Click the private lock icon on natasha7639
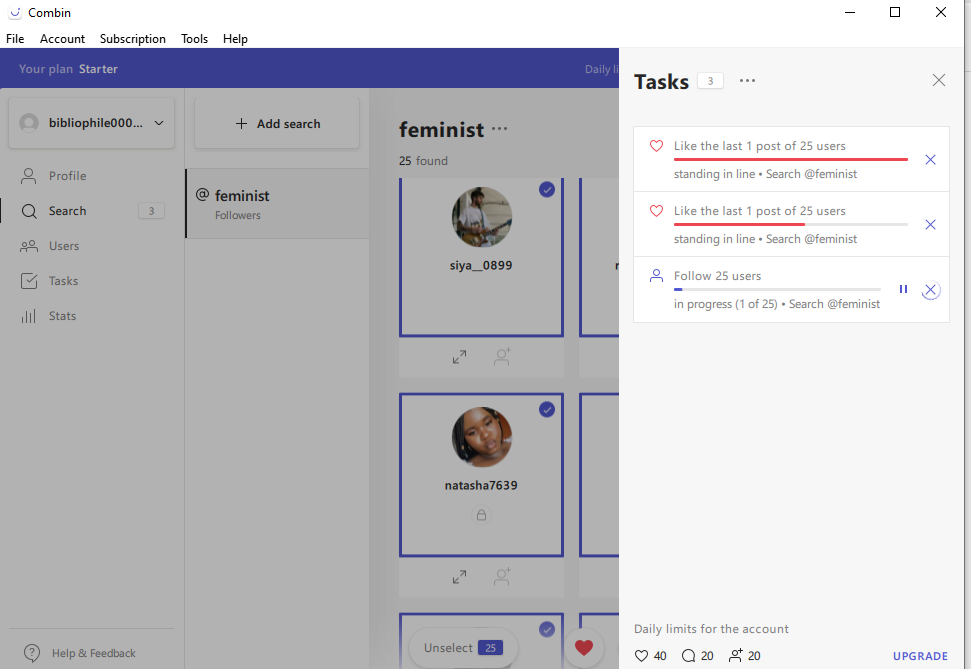This screenshot has height=669, width=971. click(x=481, y=515)
